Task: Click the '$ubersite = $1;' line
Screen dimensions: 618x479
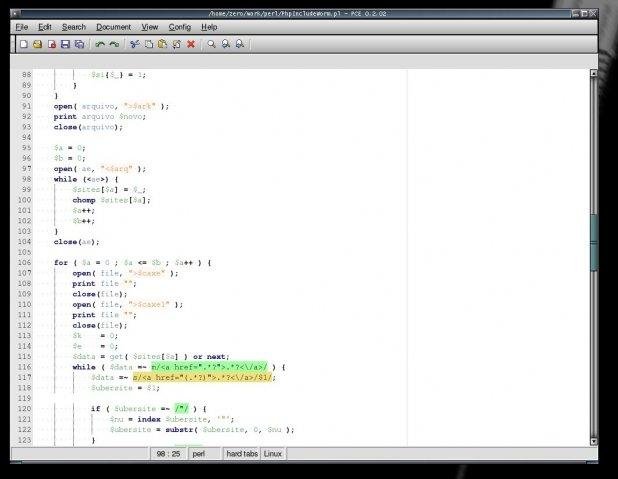Action: point(125,388)
